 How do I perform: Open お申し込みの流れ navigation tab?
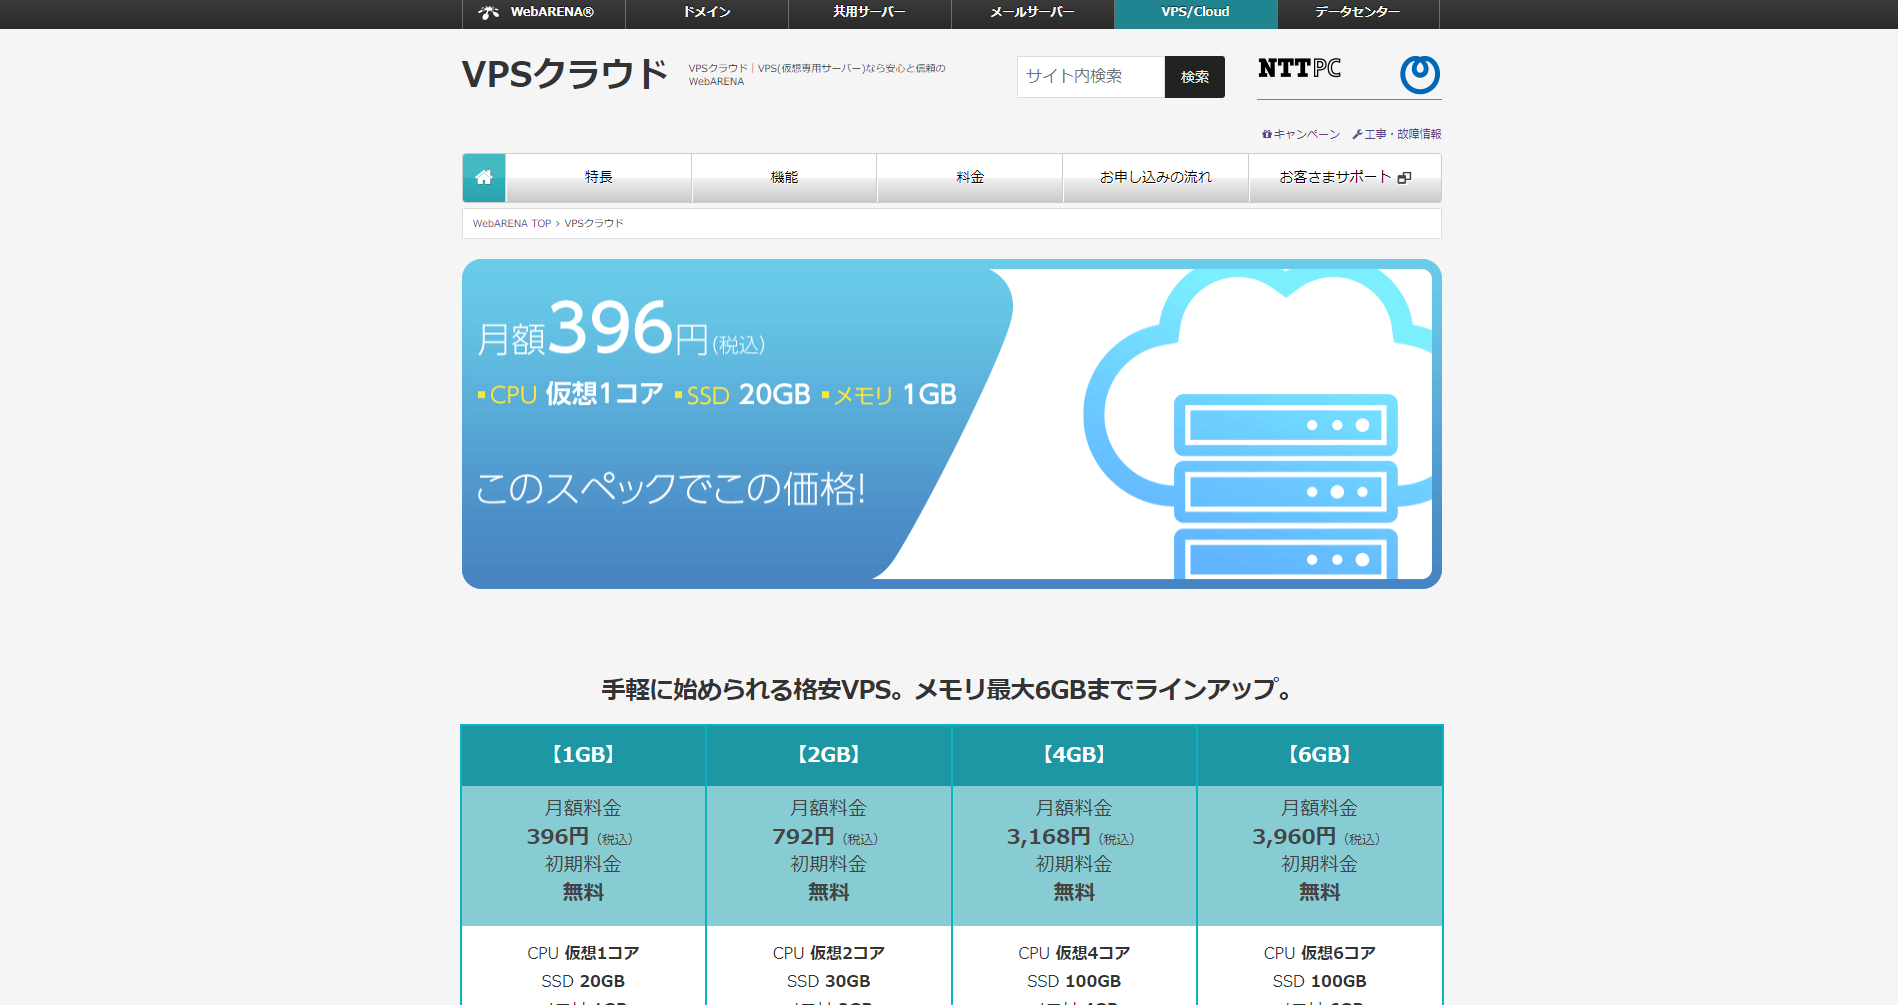1156,178
